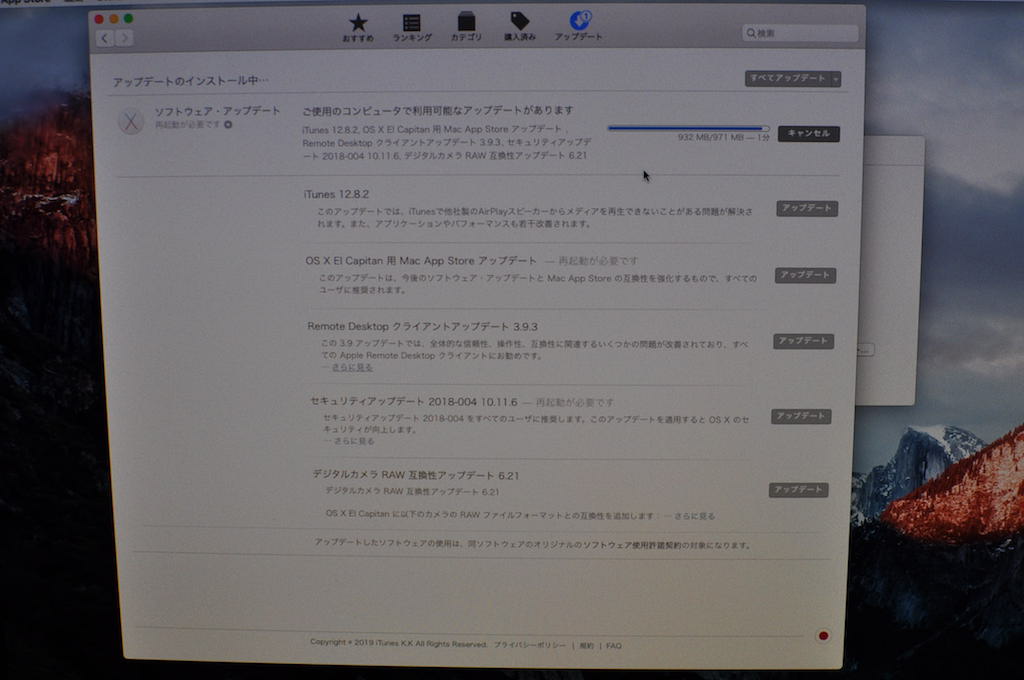Select the セキュリティアップデート 2018-004 10.11.6 title

tap(414, 401)
